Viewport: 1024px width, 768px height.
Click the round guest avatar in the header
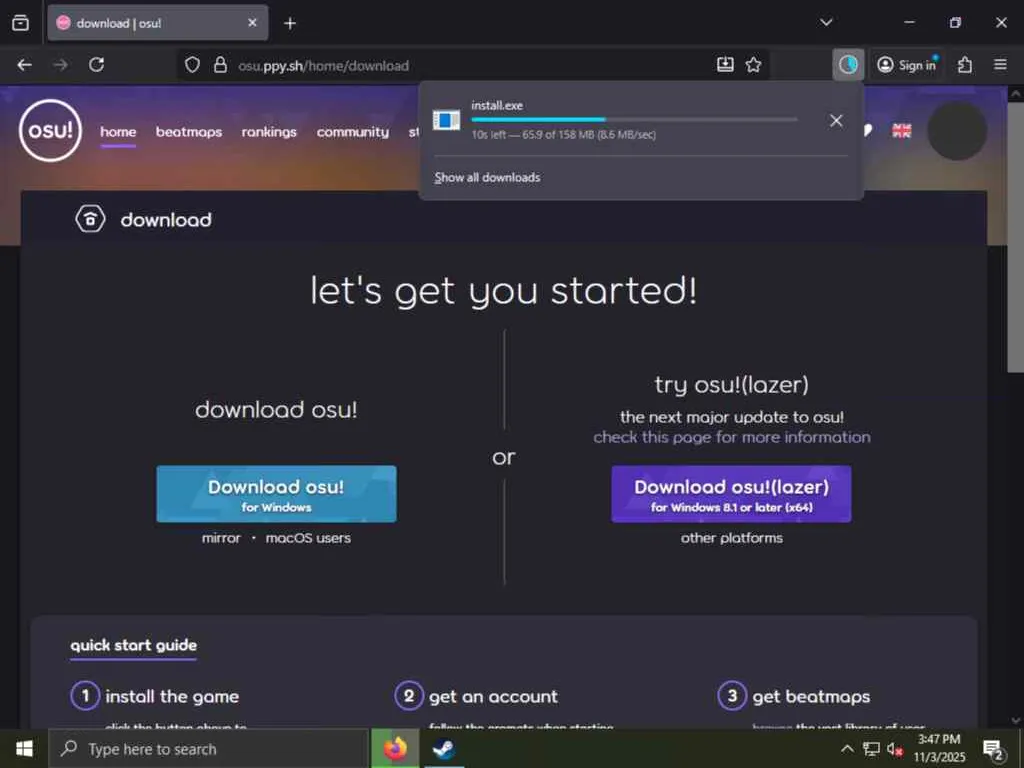[x=957, y=131]
